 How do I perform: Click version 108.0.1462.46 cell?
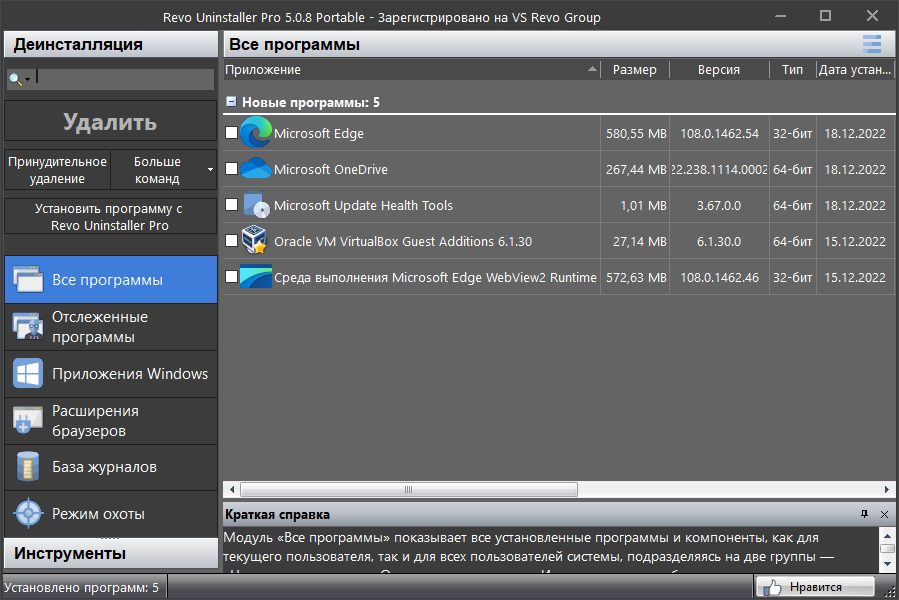click(x=720, y=278)
